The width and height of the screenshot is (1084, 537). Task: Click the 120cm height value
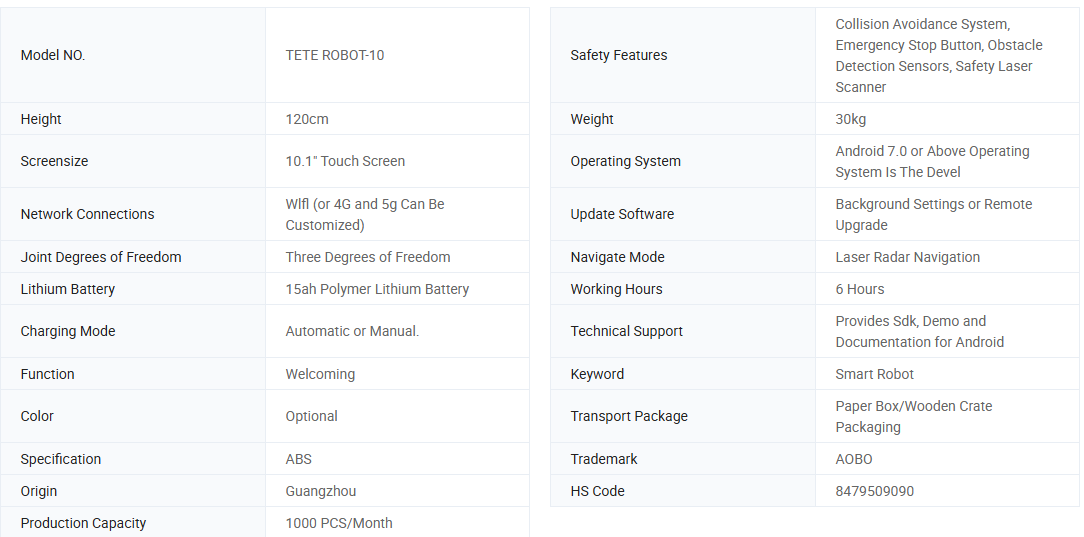307,119
